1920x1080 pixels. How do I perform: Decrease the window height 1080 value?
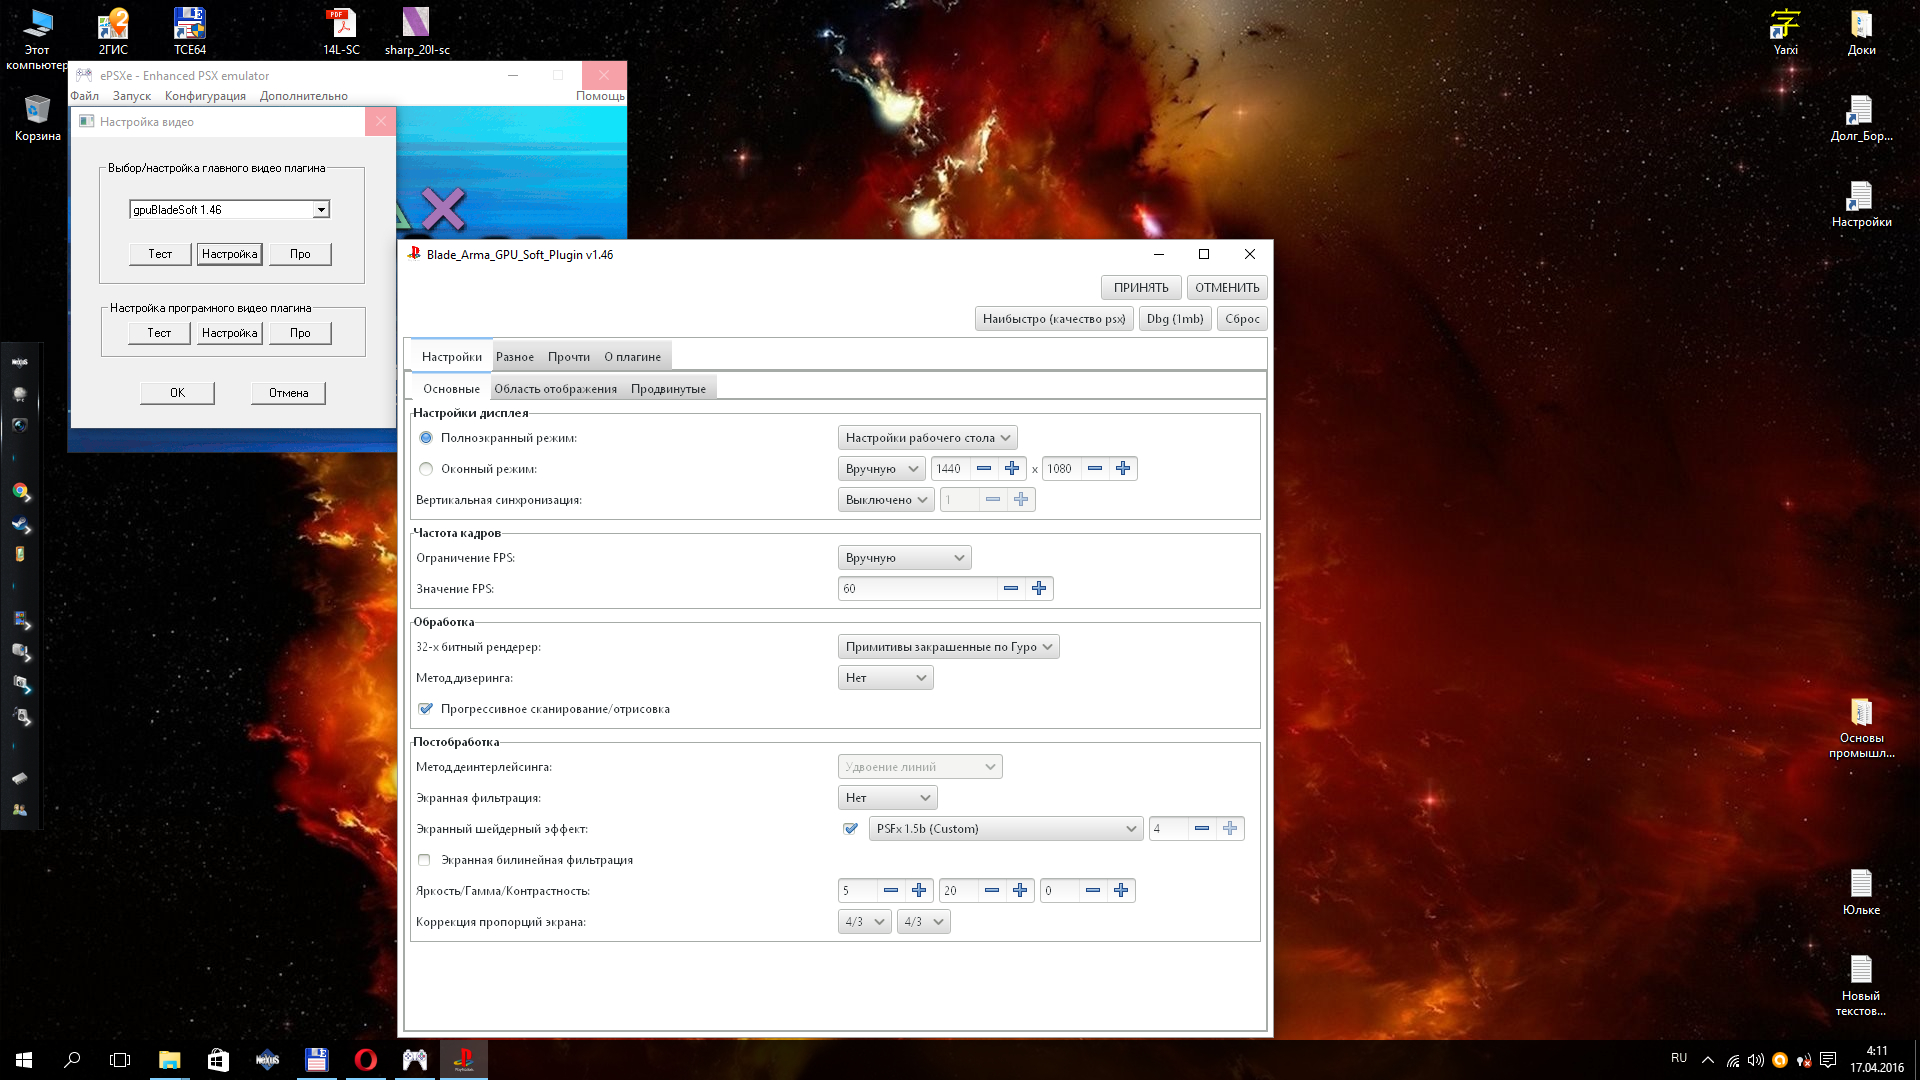click(1095, 469)
